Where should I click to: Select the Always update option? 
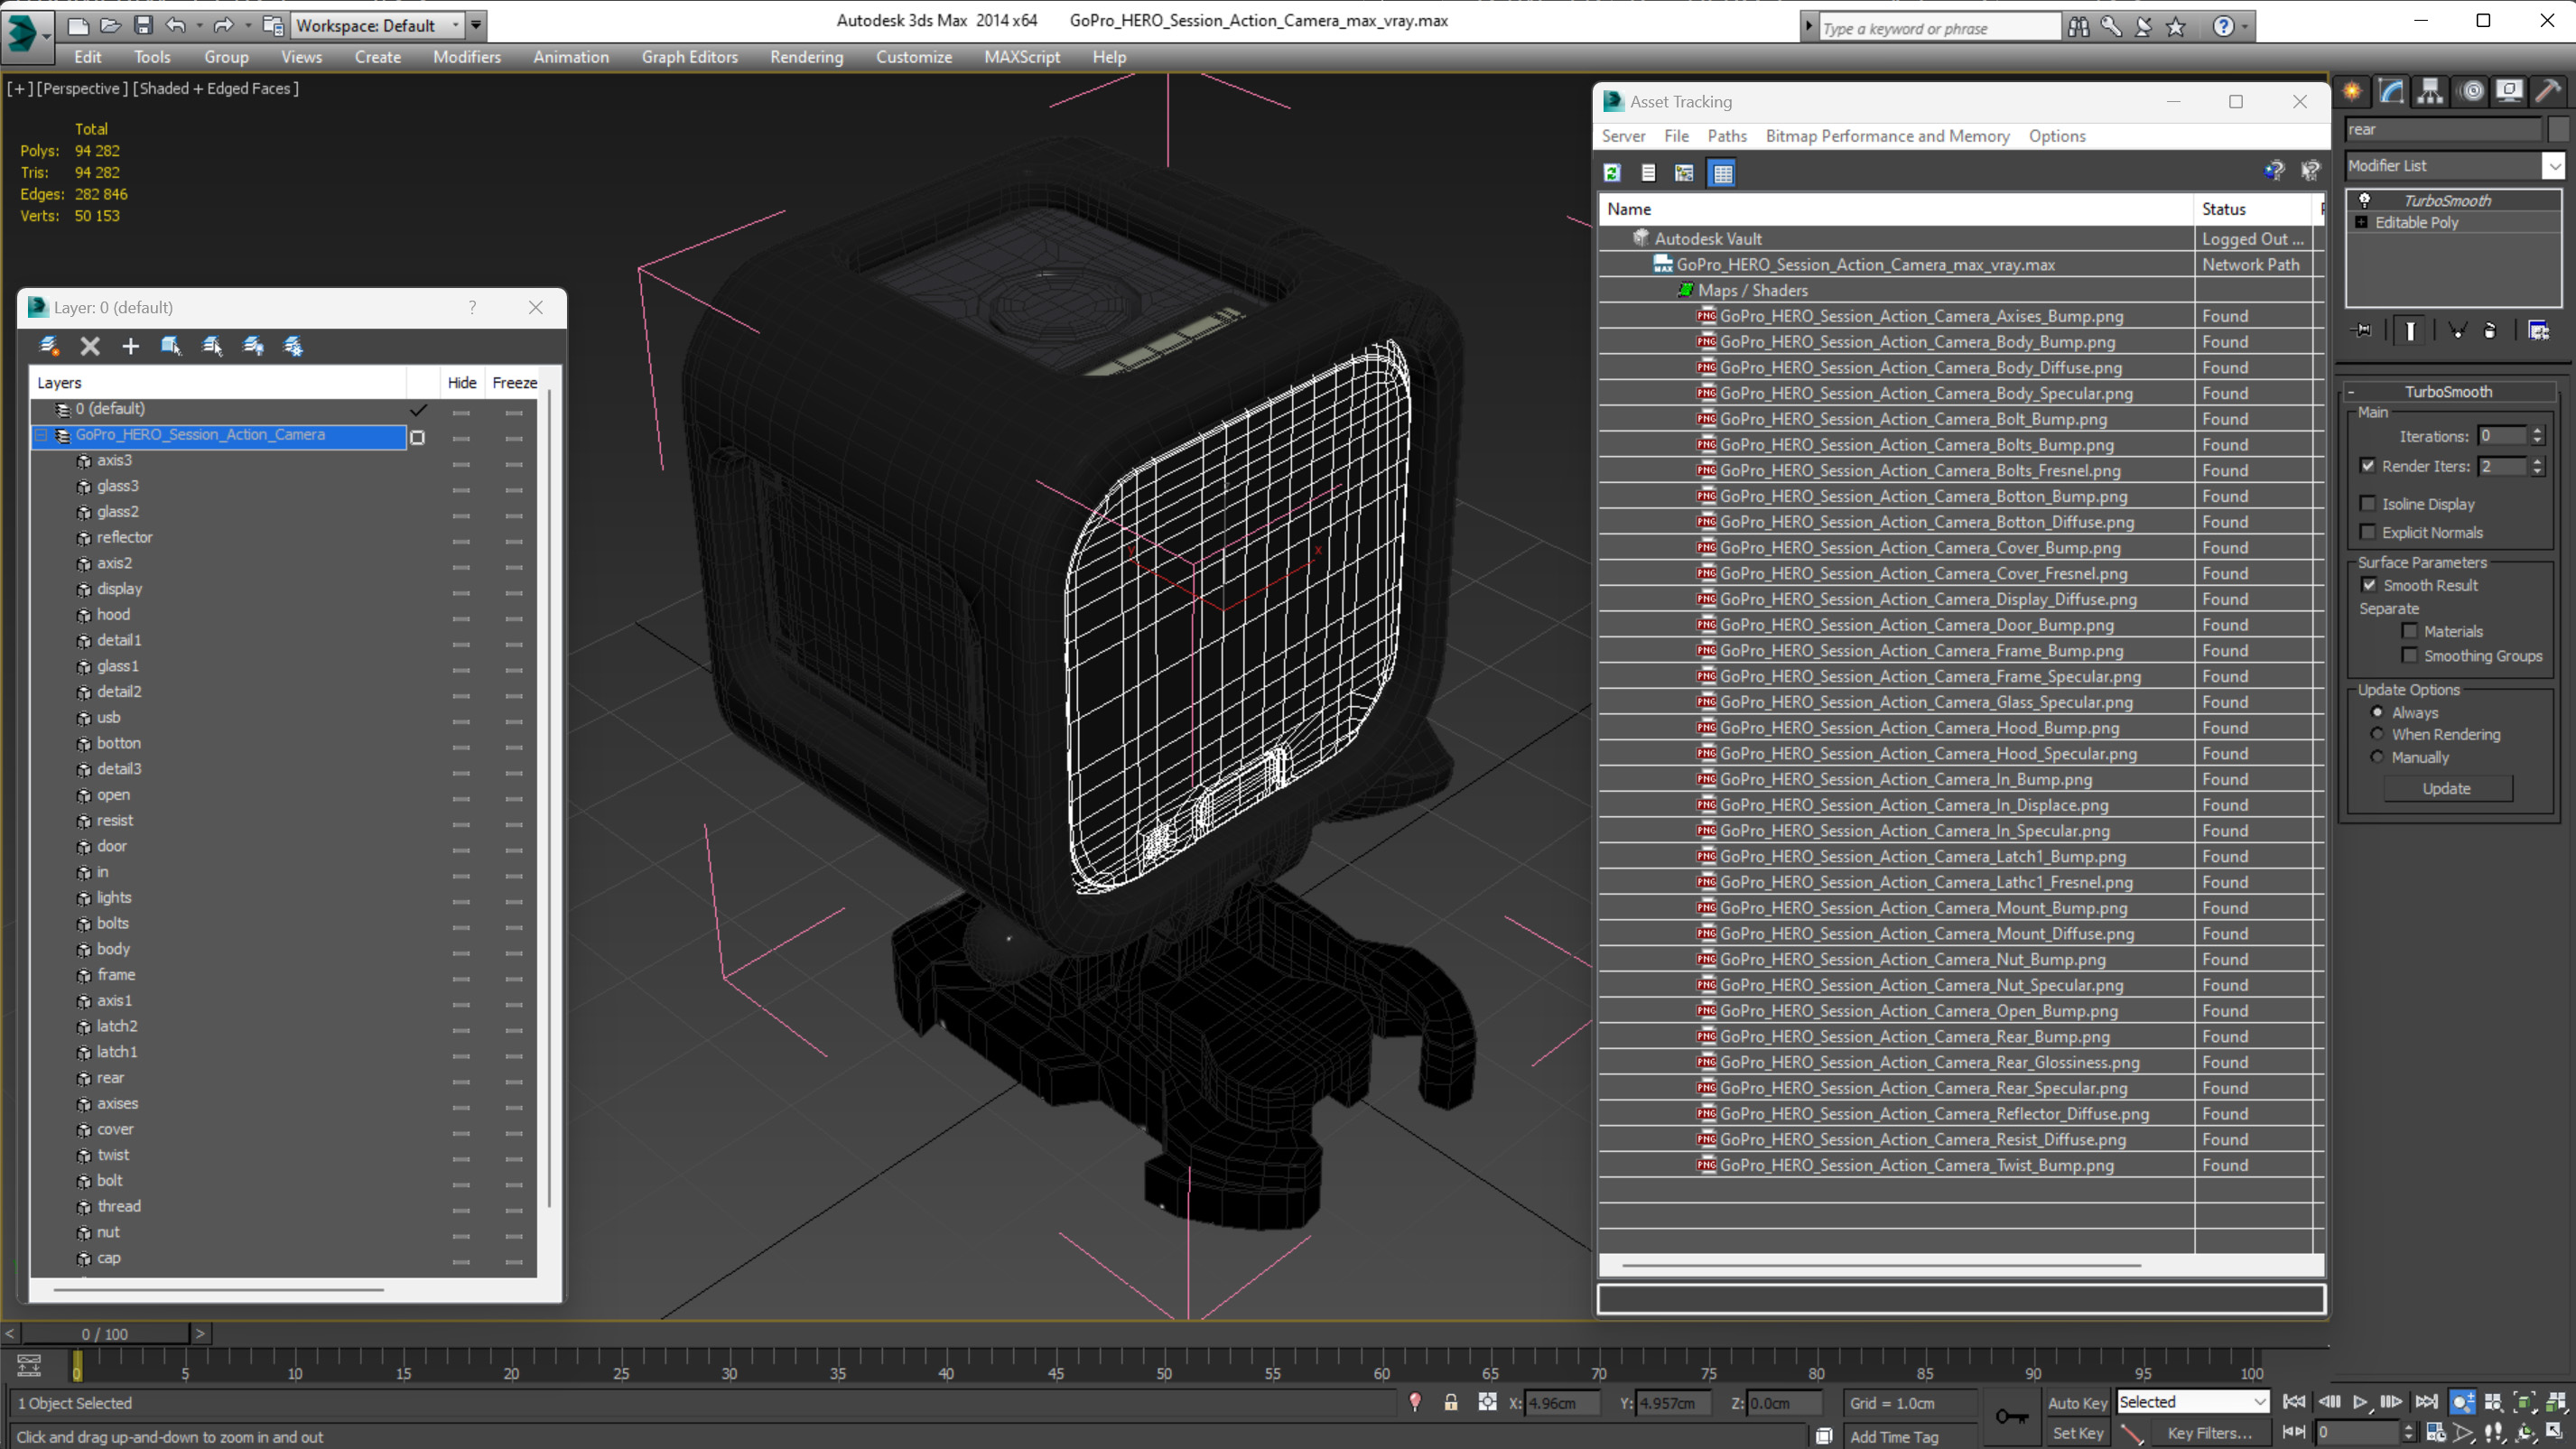tap(2377, 712)
